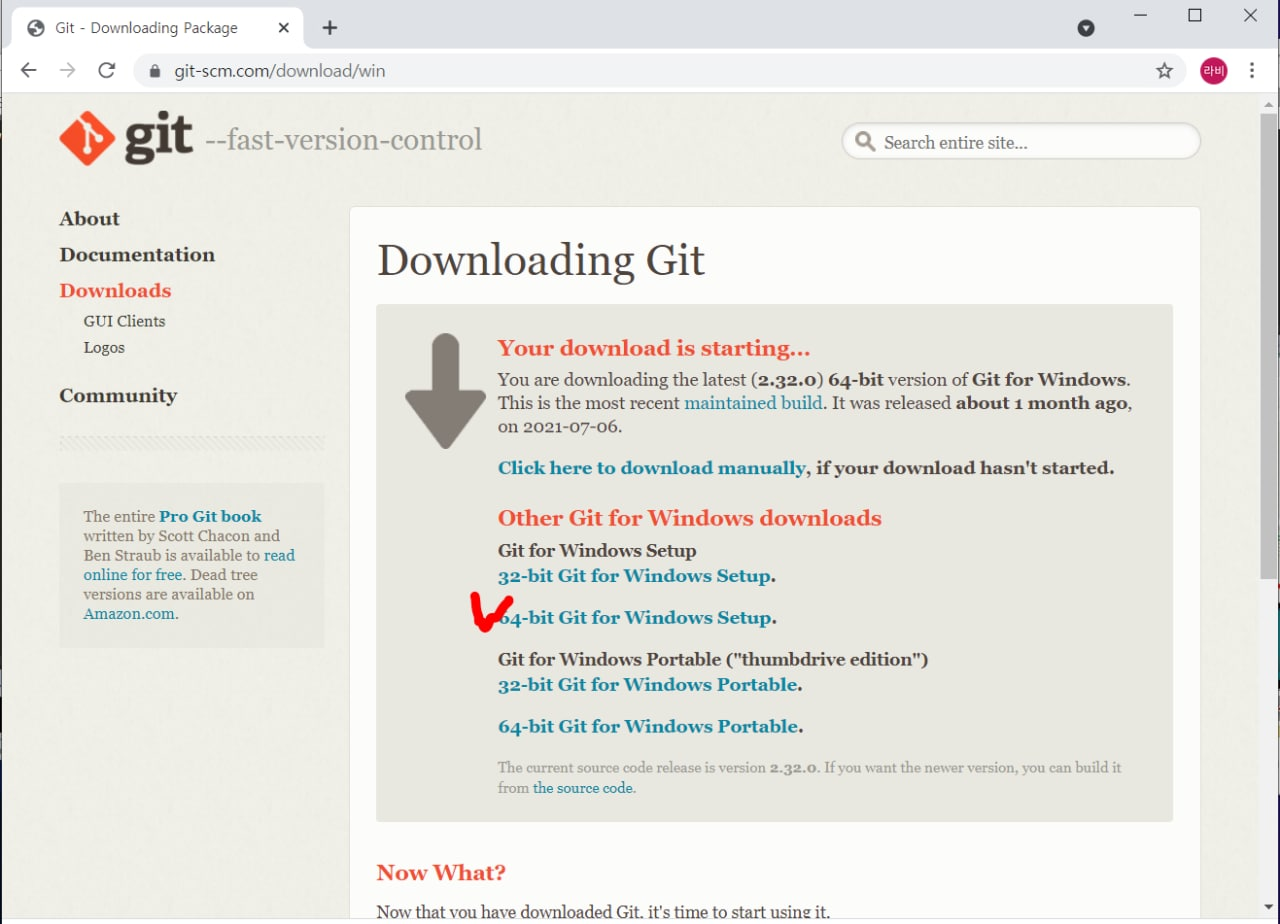Open the Amazon.com link
Image resolution: width=1280 pixels, height=924 pixels.
[130, 614]
